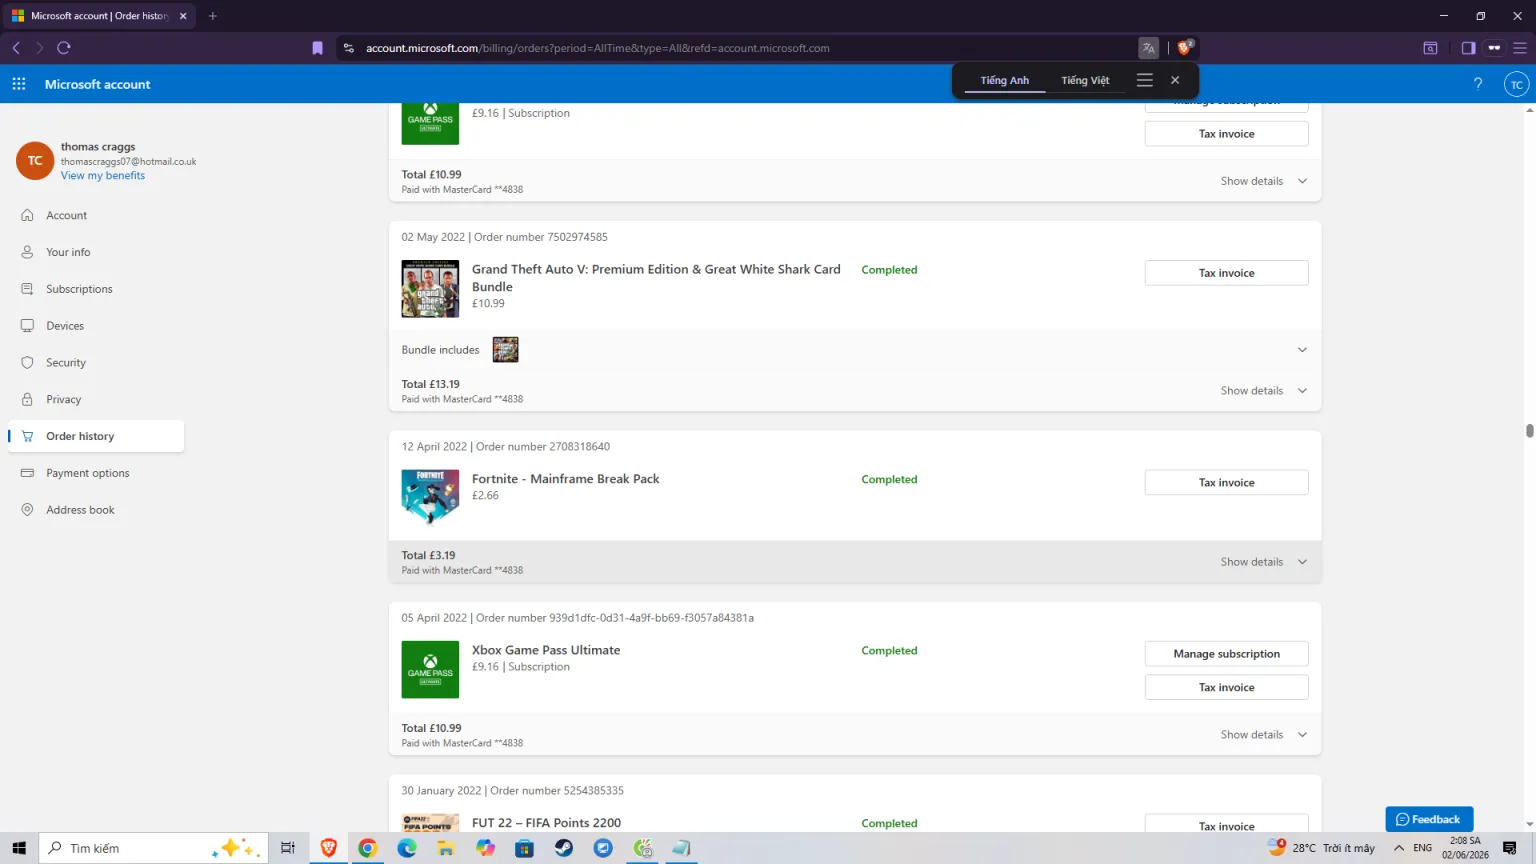
Task: Expand Show details for 05 April order
Action: (1264, 735)
